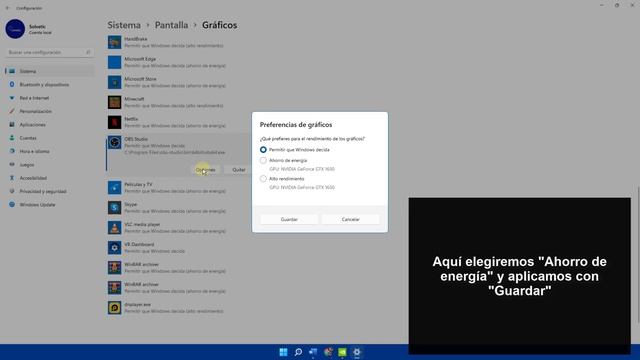
Task: Click the Películas y TV app icon
Action: point(114,187)
